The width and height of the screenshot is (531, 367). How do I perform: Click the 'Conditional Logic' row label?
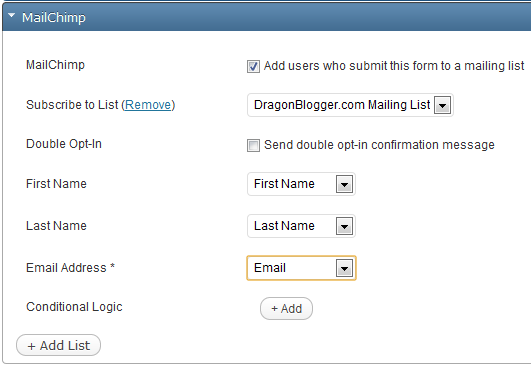click(74, 307)
